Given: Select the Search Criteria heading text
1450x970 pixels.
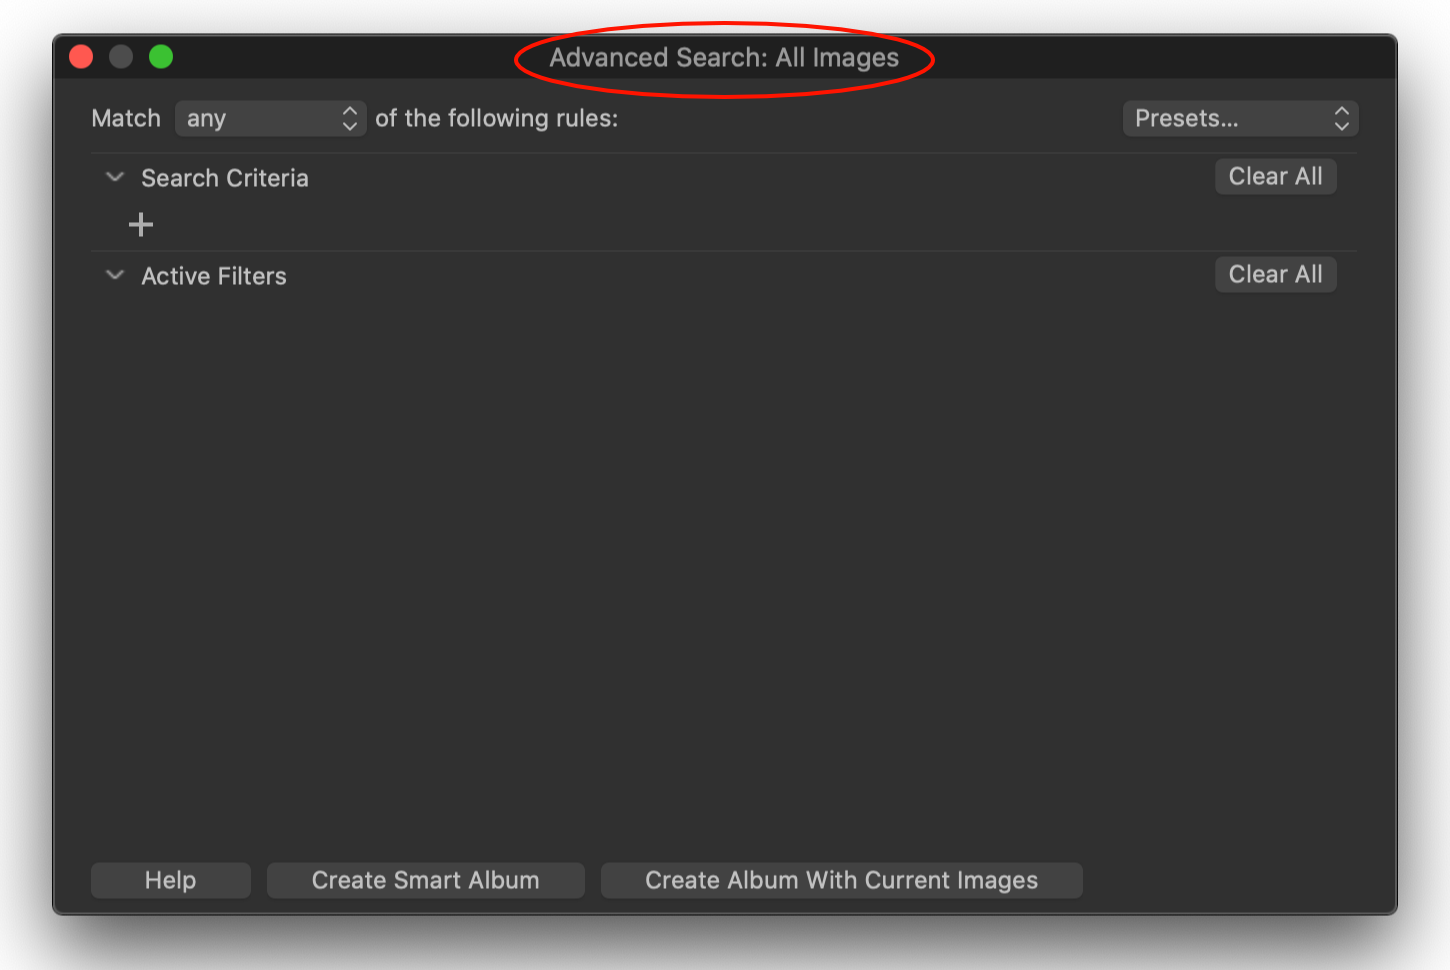Looking at the screenshot, I should 225,178.
